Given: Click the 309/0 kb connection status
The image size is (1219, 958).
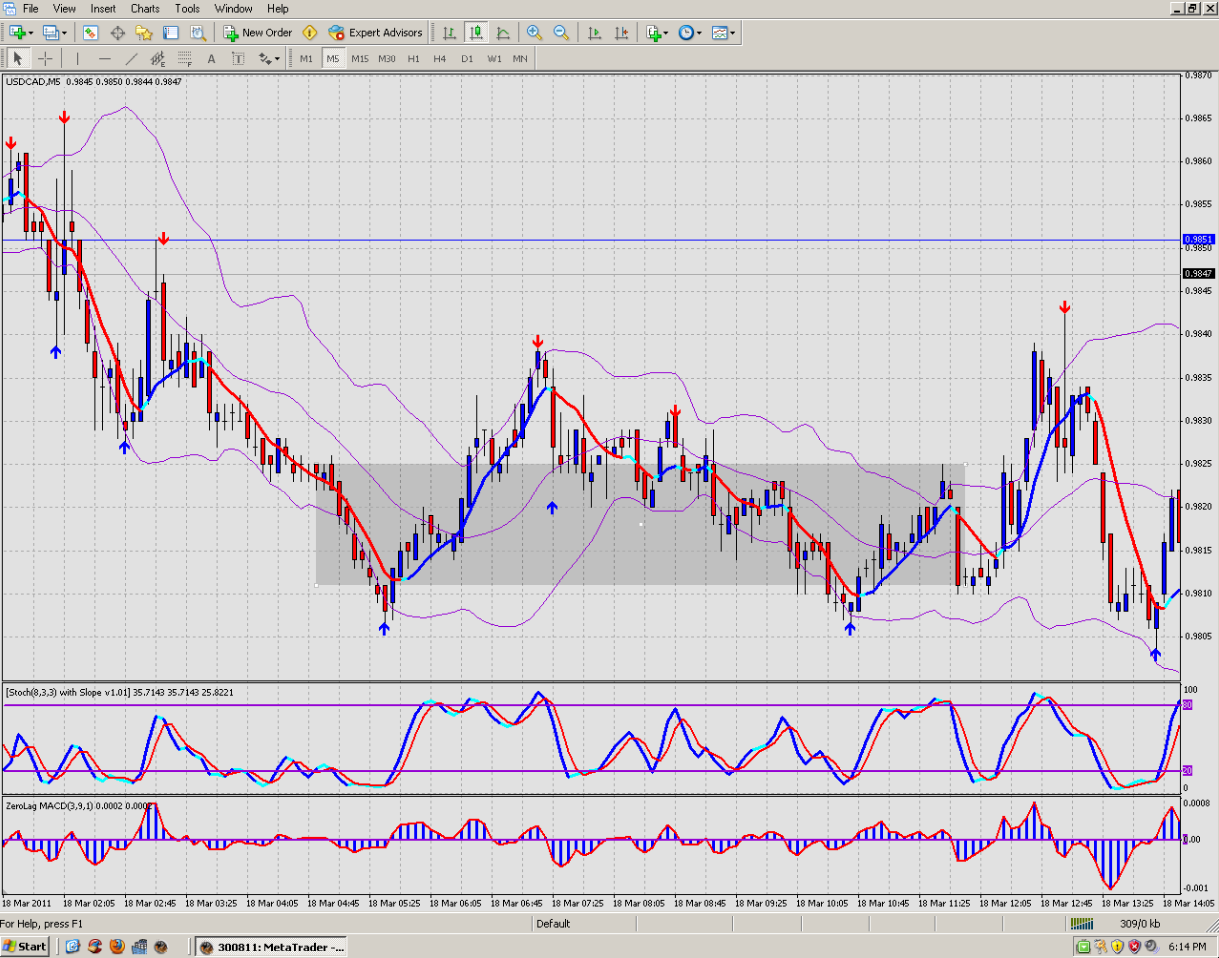Looking at the screenshot, I should click(1140, 924).
